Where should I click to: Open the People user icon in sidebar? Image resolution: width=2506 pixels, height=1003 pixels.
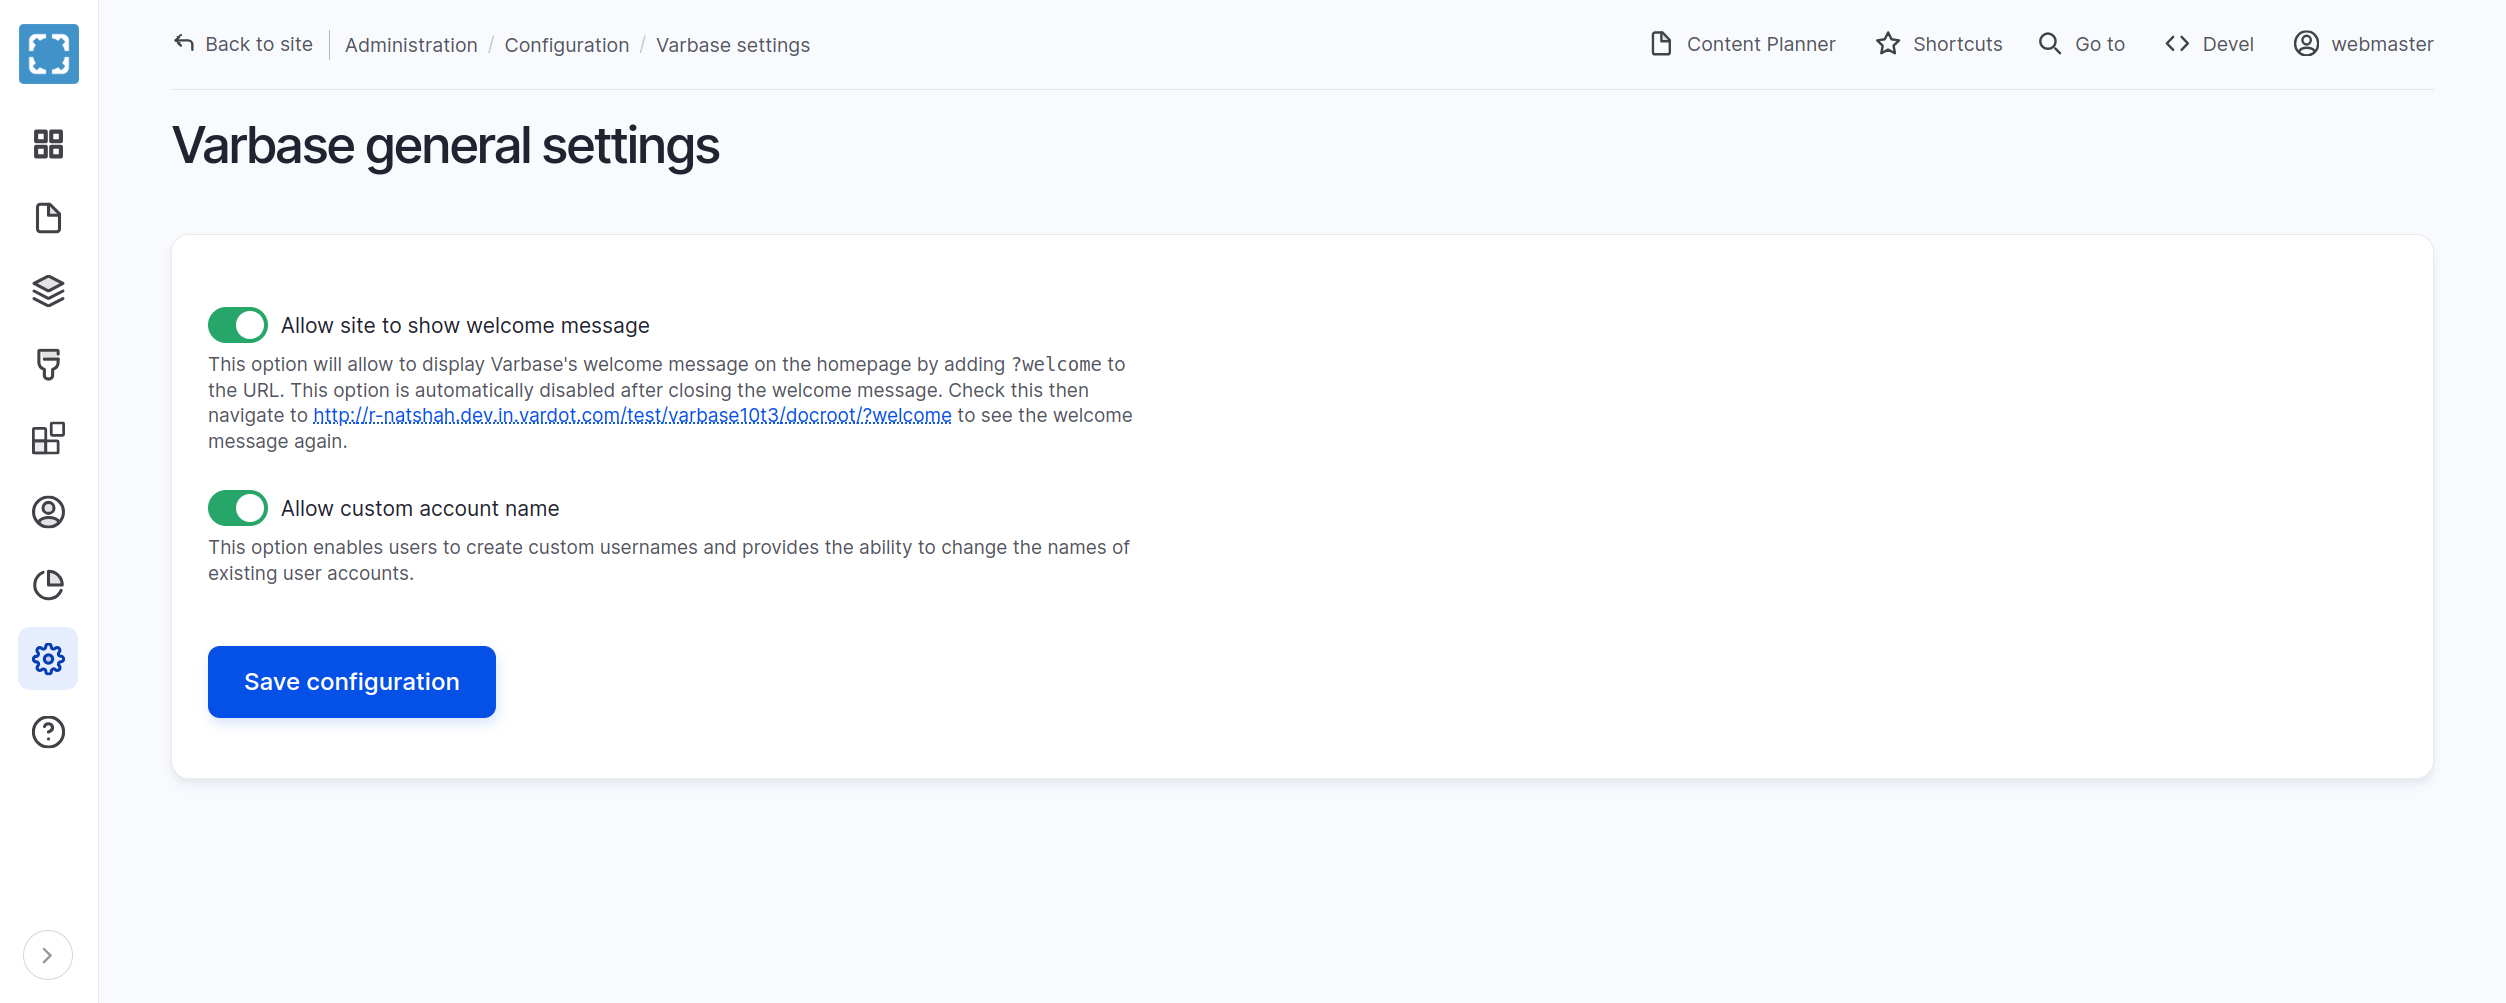pyautogui.click(x=48, y=512)
